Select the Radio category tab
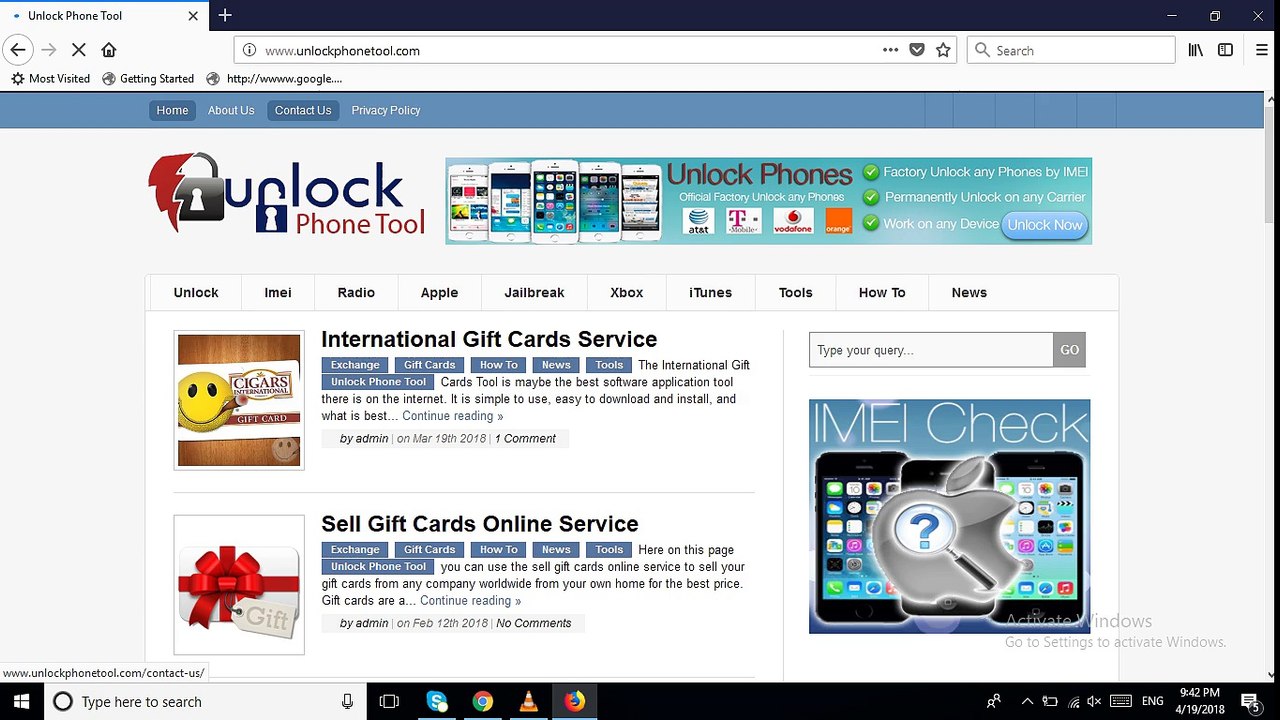1280x720 pixels. pyautogui.click(x=356, y=292)
